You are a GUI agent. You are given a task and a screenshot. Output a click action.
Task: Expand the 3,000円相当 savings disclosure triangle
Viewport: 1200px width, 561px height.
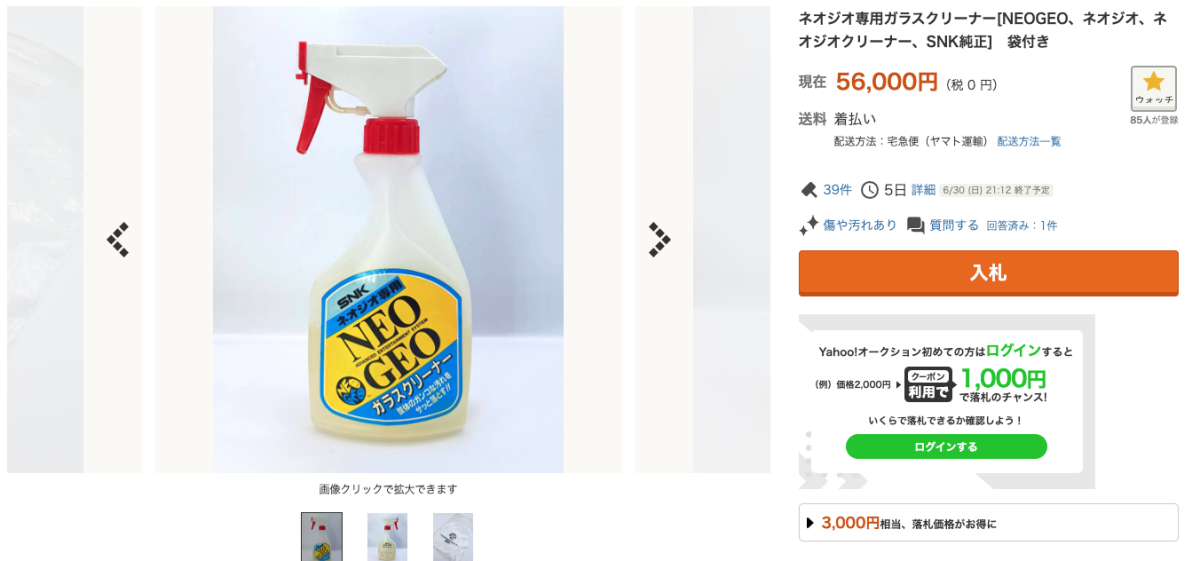point(810,523)
